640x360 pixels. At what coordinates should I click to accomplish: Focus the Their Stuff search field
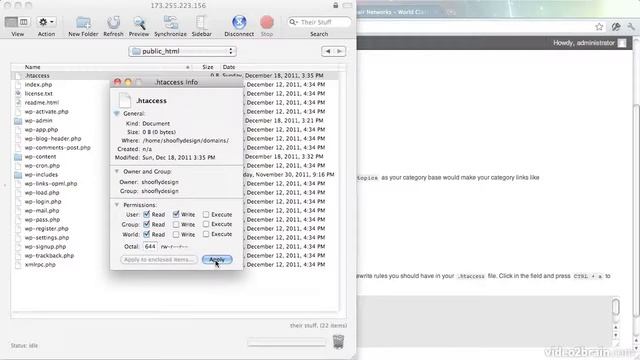point(319,22)
